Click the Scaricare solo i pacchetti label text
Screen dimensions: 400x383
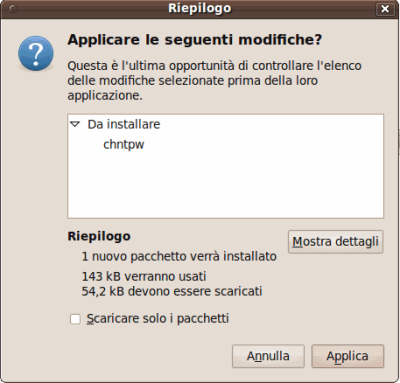(x=158, y=318)
